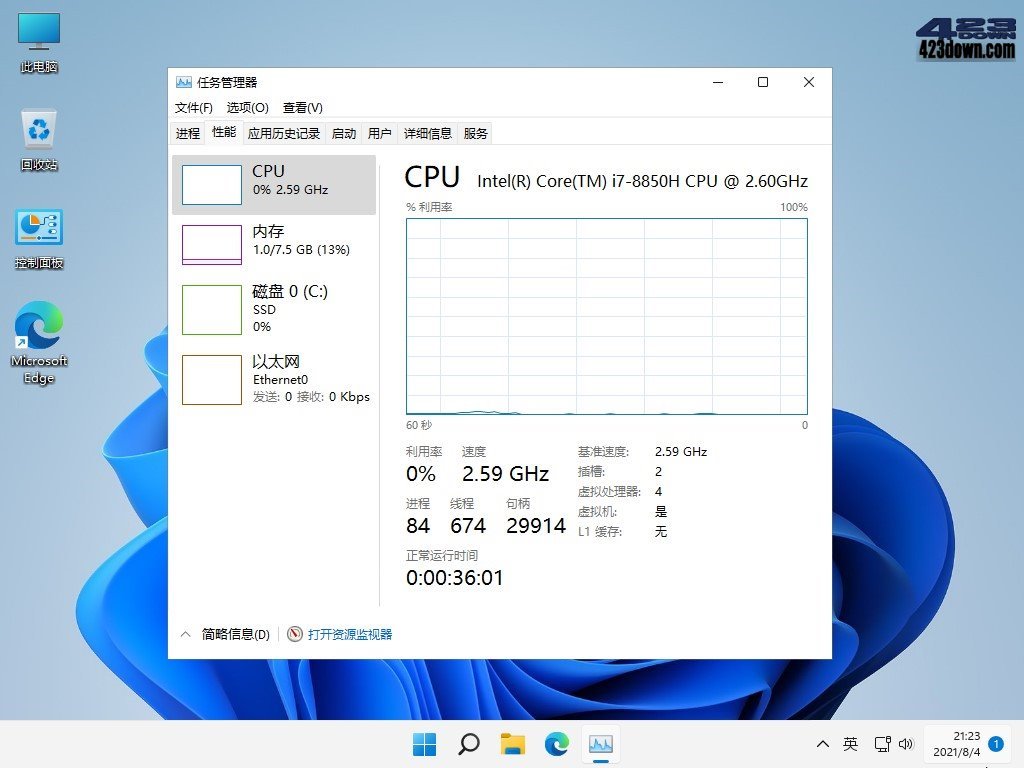Click the Task Manager taskbar icon
Viewport: 1024px width, 768px height.
600,744
